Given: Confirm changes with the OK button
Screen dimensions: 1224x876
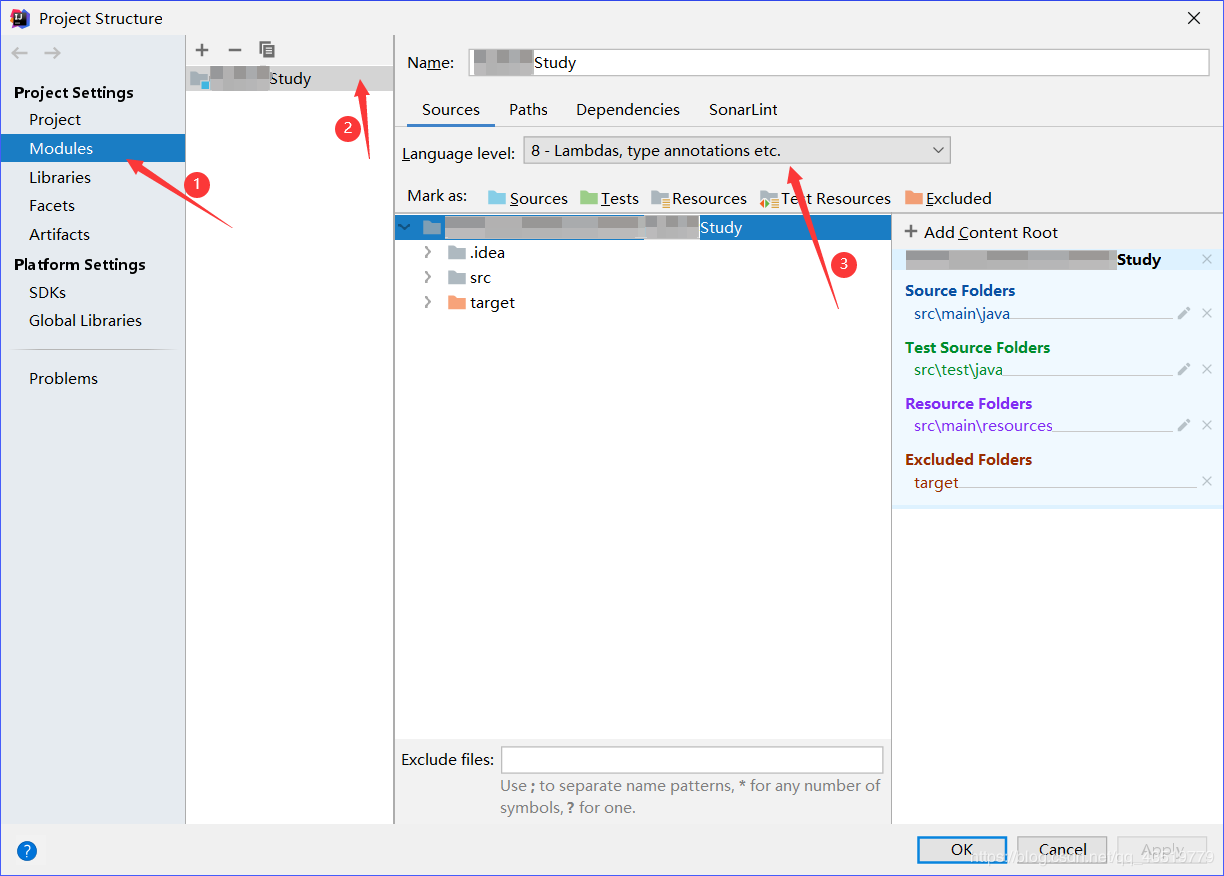Looking at the screenshot, I should [x=961, y=849].
